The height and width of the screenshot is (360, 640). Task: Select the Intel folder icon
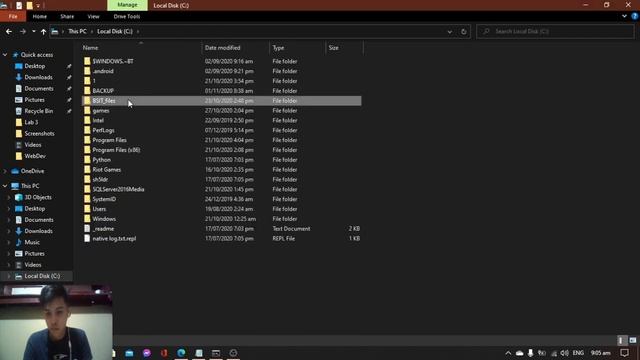pyautogui.click(x=87, y=120)
